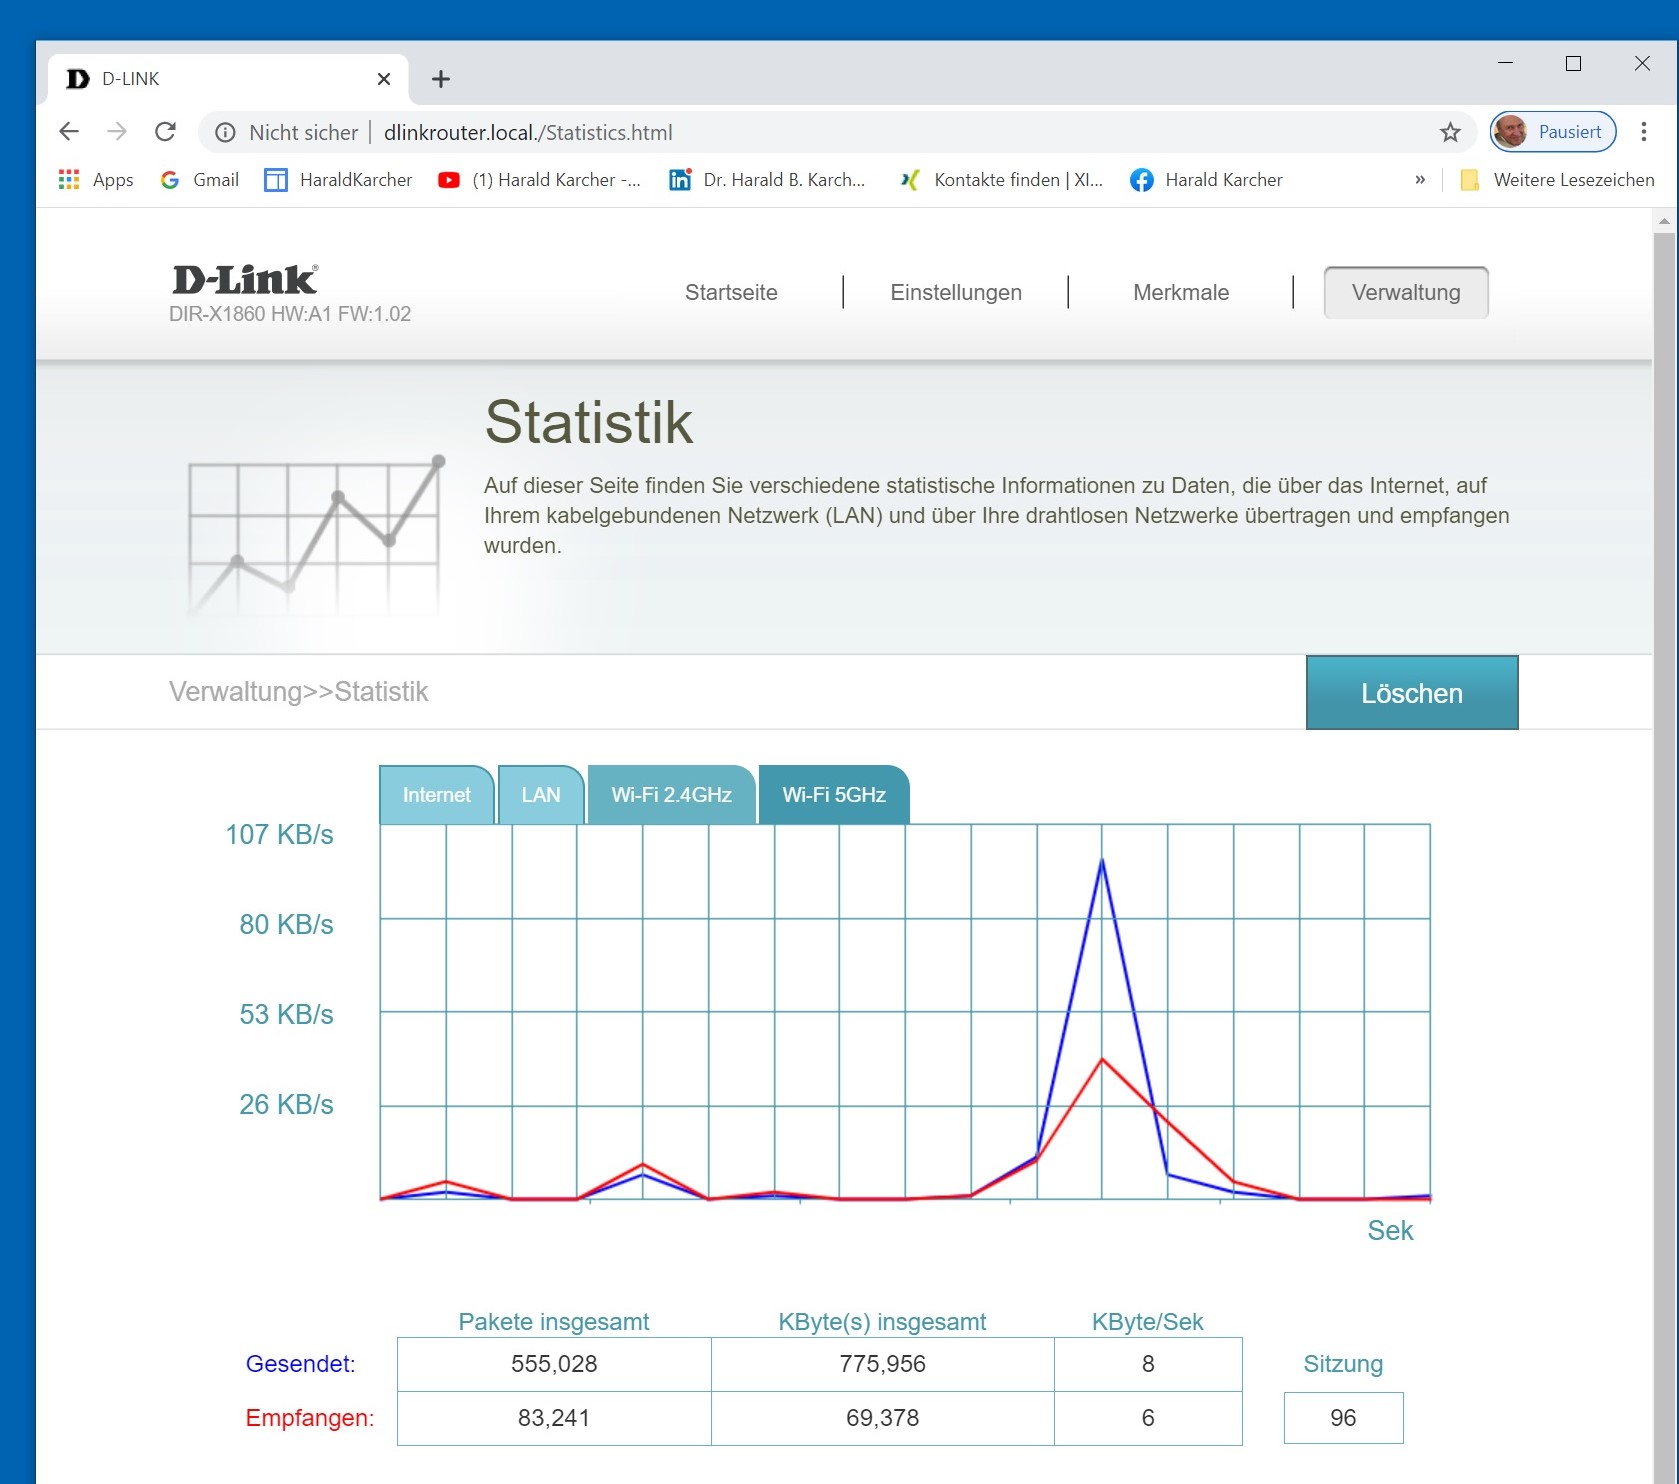
Task: Click the Statistik chart illustration
Action: tap(315, 537)
